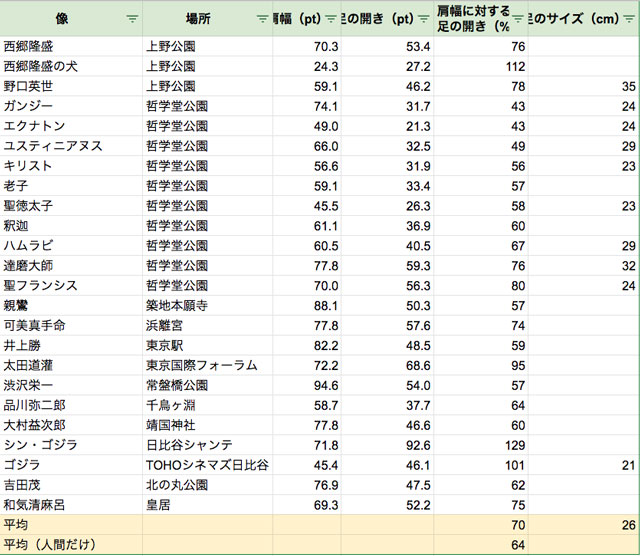Select the 築地本願寺 location cell

(180, 306)
